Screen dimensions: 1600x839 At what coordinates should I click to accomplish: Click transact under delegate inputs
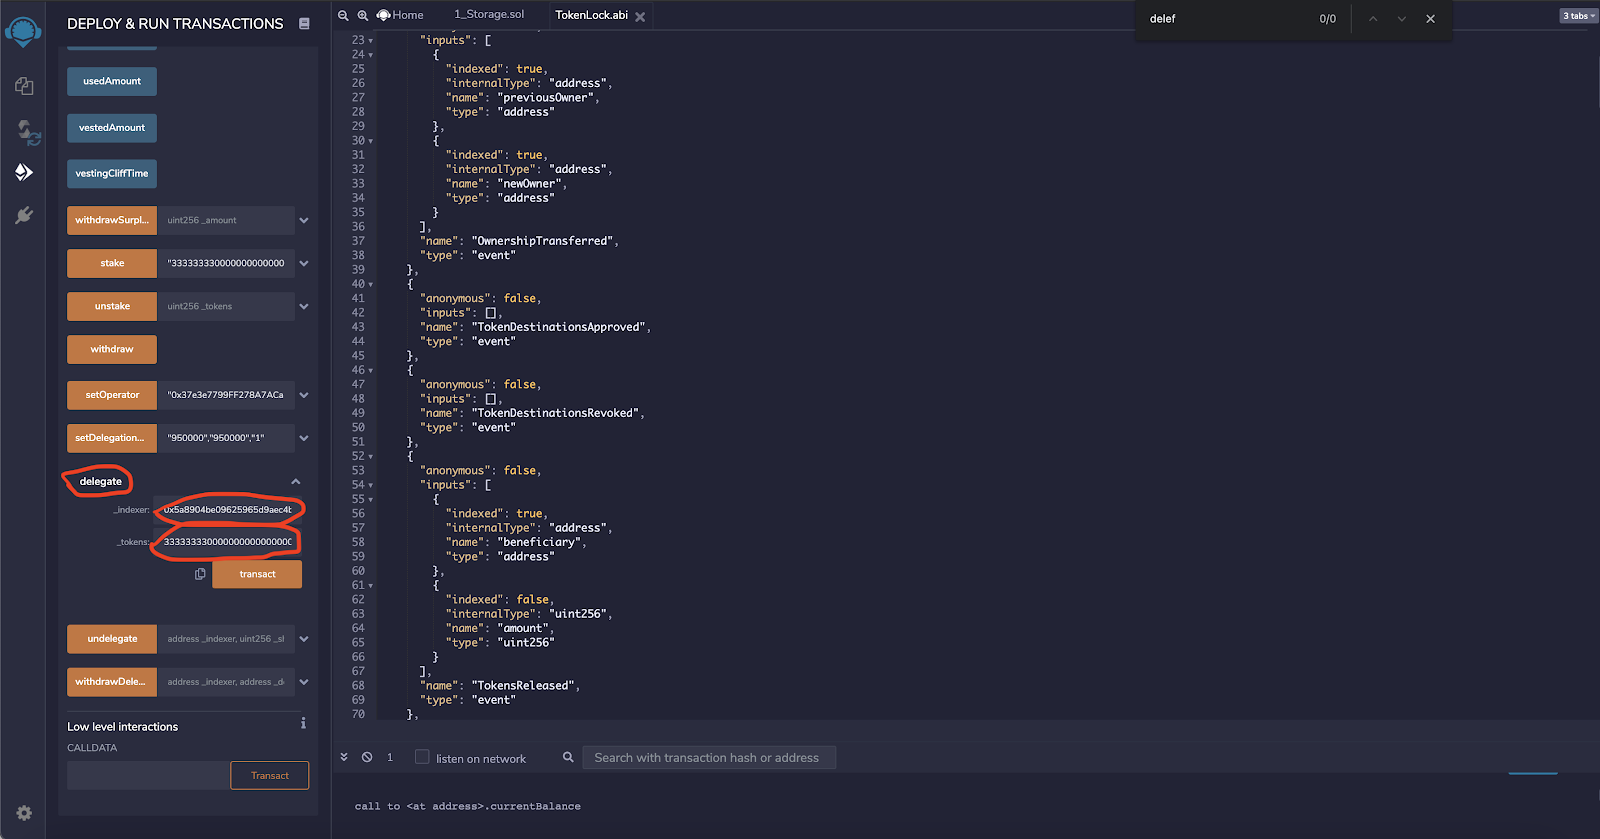pyautogui.click(x=257, y=574)
